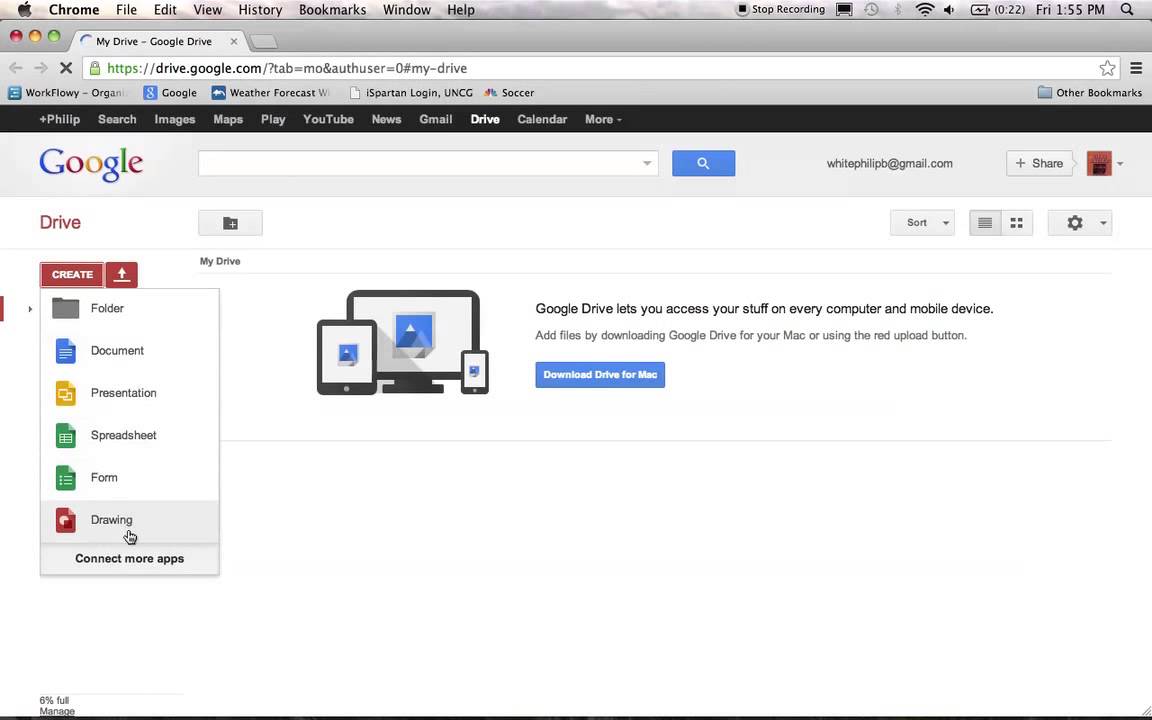The height and width of the screenshot is (720, 1152).
Task: Open the Weather Forecast bookmark
Action: tap(271, 93)
